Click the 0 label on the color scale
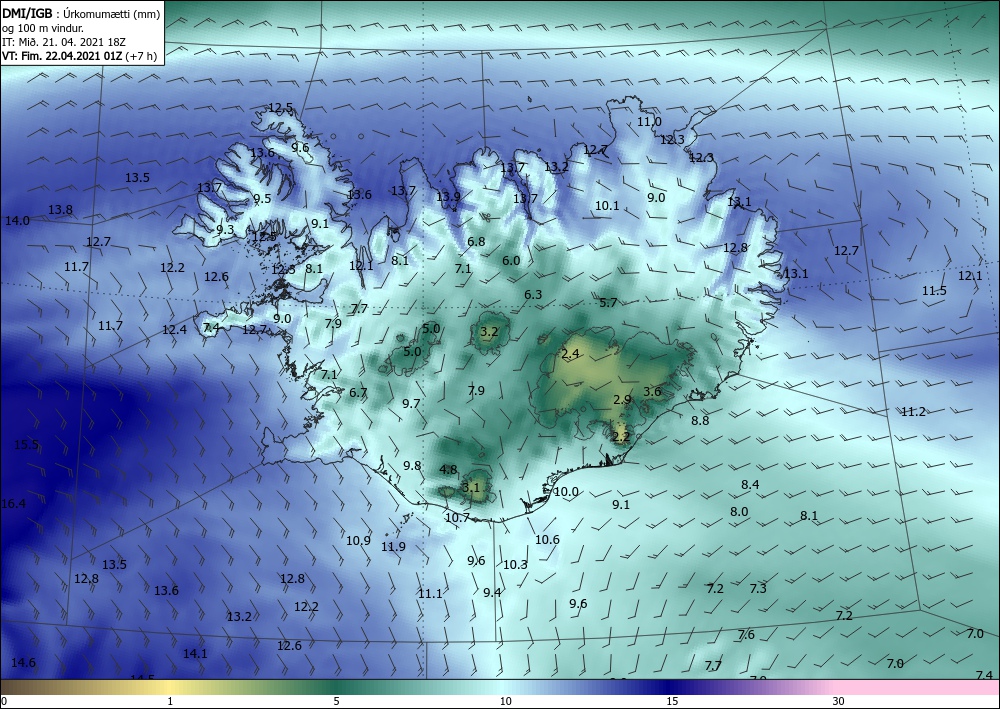Screen dimensions: 1000x709 4,701
